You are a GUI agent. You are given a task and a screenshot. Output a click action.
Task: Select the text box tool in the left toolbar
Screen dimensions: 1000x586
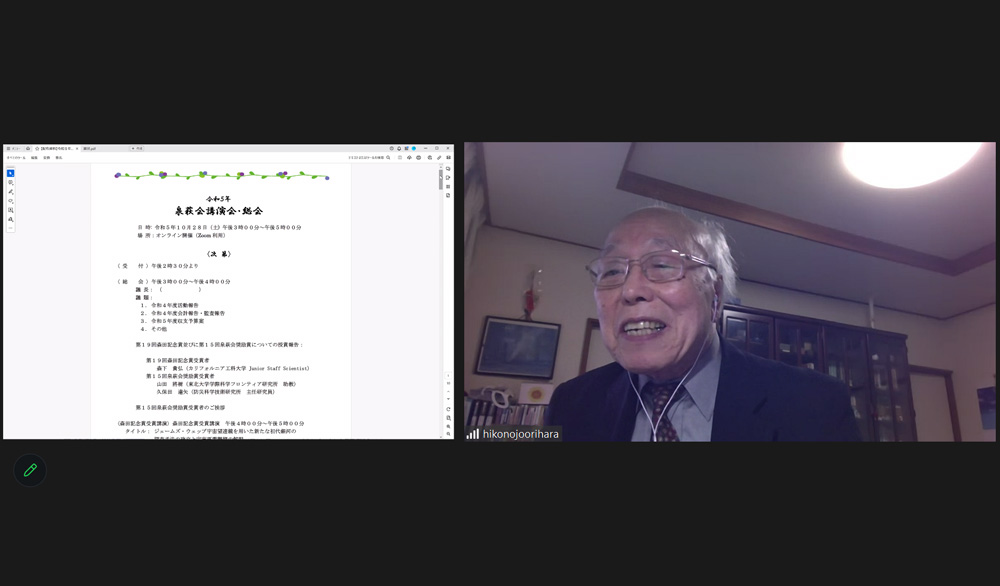coord(11,210)
